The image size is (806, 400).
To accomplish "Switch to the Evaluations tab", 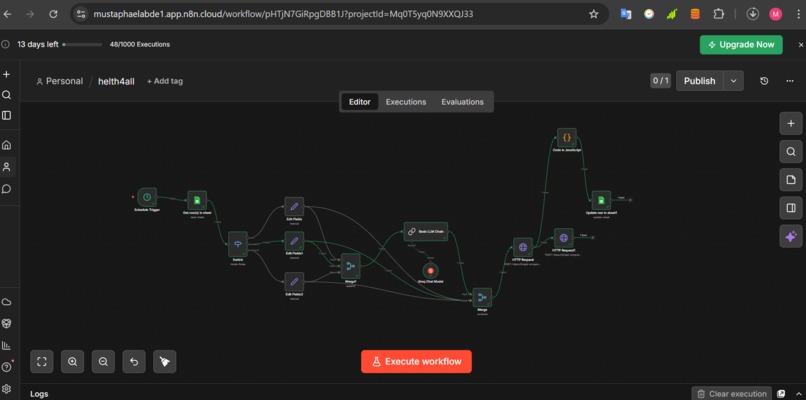I will click(x=462, y=102).
